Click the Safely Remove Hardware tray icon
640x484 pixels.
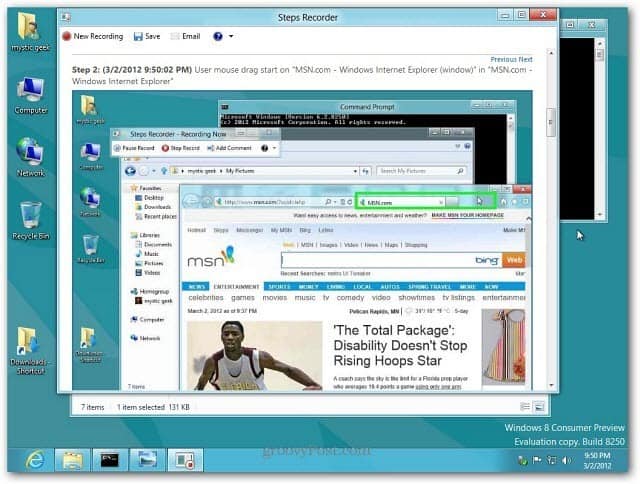tap(522, 461)
